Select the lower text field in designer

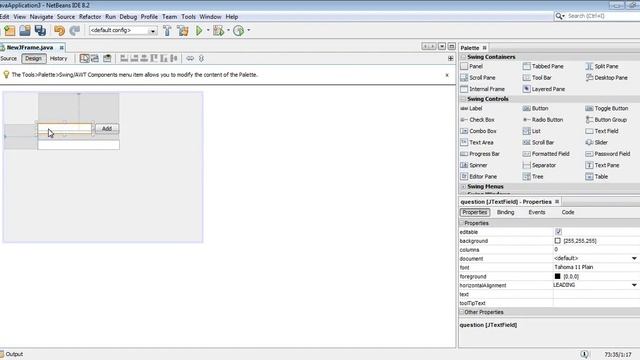tap(78, 145)
